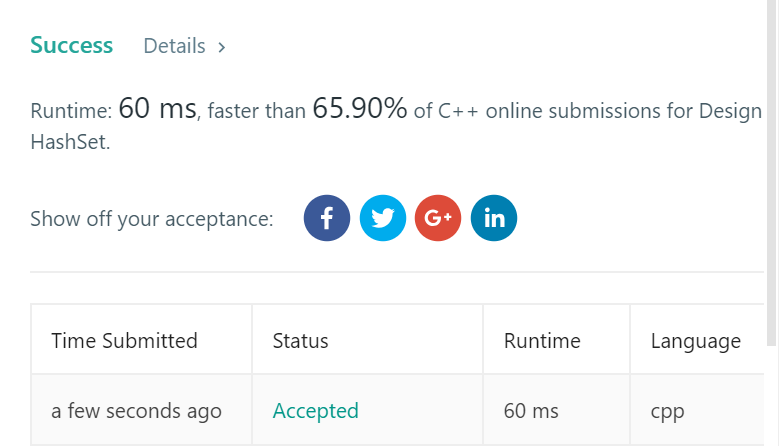The width and height of the screenshot is (779, 446).
Task: Click the 'a few seconds ago' cell
Action: (x=136, y=411)
